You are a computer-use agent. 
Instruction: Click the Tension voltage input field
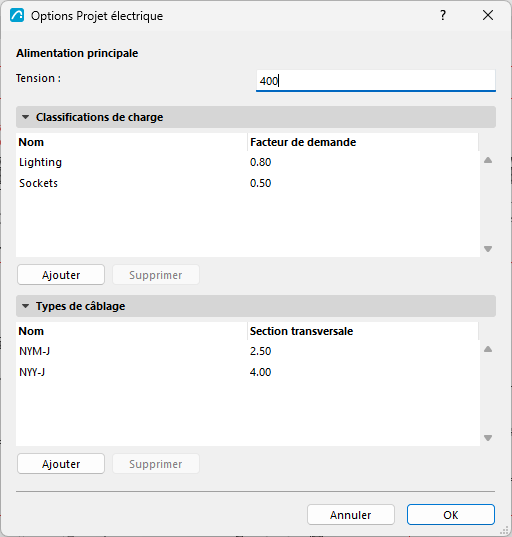[376, 81]
